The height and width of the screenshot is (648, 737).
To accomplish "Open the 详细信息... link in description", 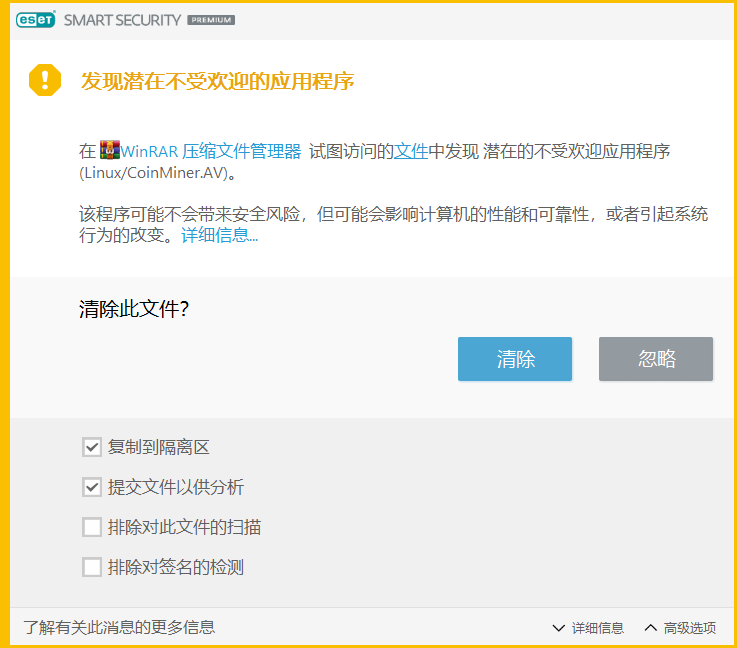I will tap(220, 235).
